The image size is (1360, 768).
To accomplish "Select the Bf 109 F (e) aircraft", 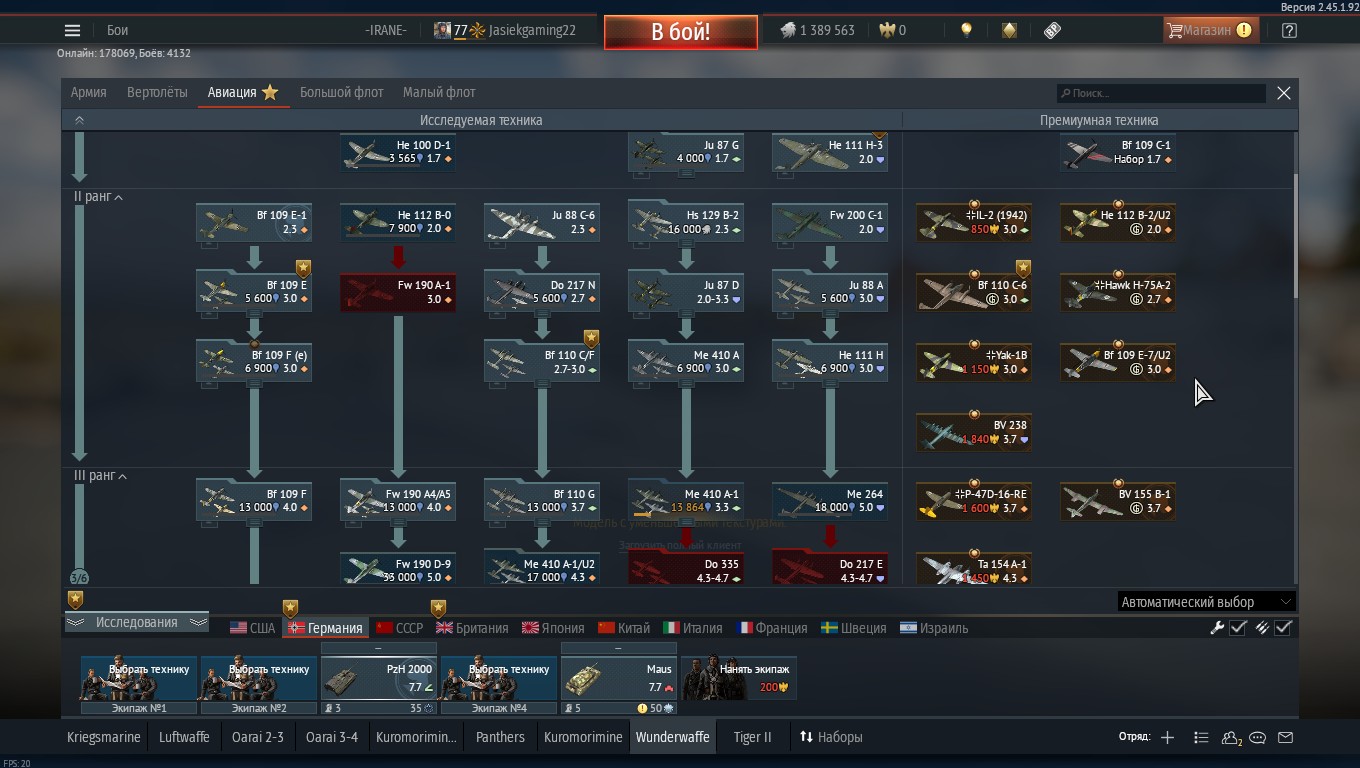I will pyautogui.click(x=254, y=361).
